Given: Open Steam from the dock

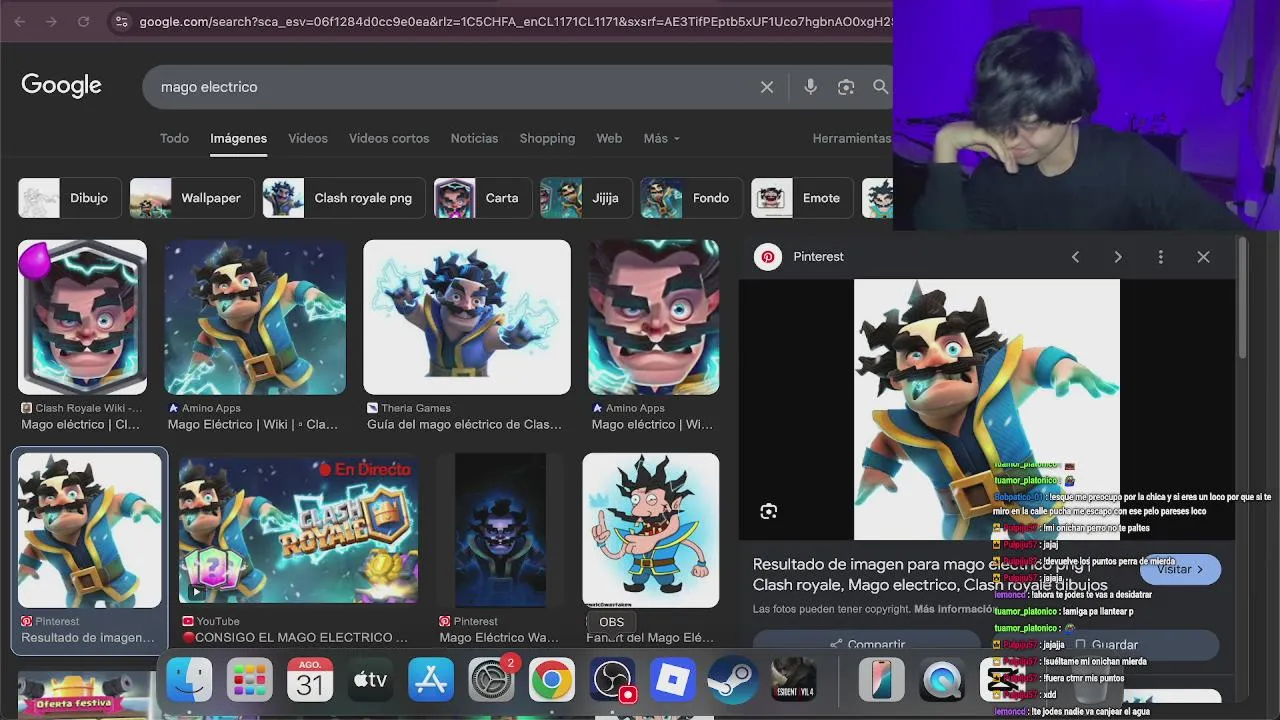Looking at the screenshot, I should click(733, 681).
